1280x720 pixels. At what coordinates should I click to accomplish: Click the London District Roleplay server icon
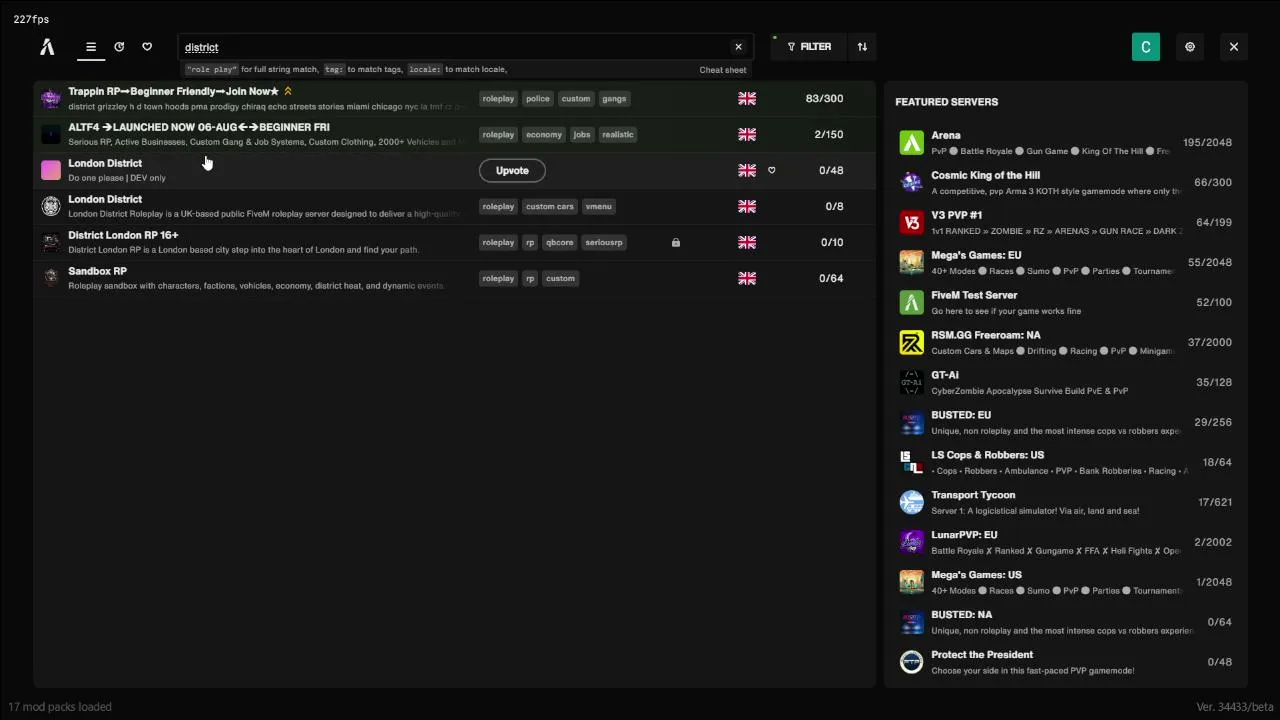pyautogui.click(x=51, y=206)
